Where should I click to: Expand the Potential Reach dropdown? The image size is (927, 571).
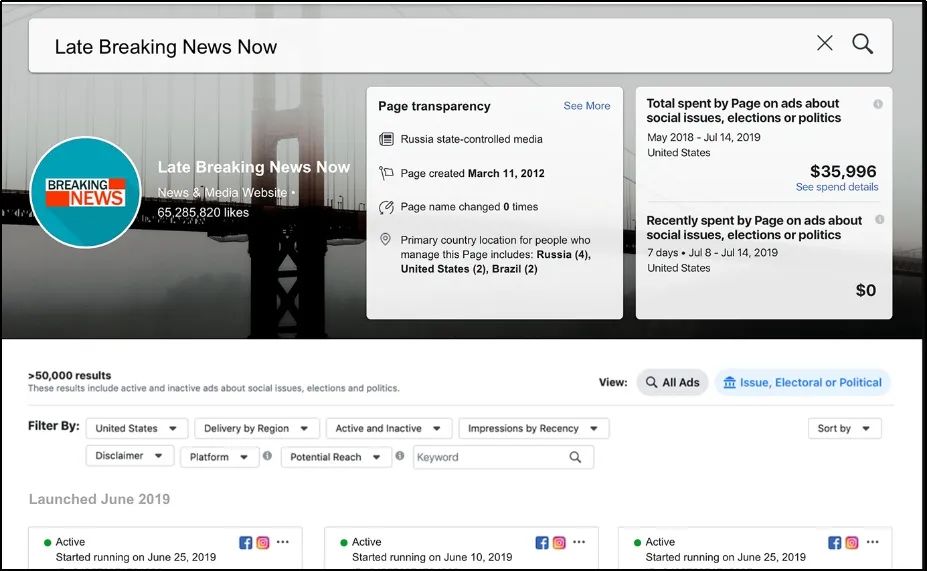[336, 457]
